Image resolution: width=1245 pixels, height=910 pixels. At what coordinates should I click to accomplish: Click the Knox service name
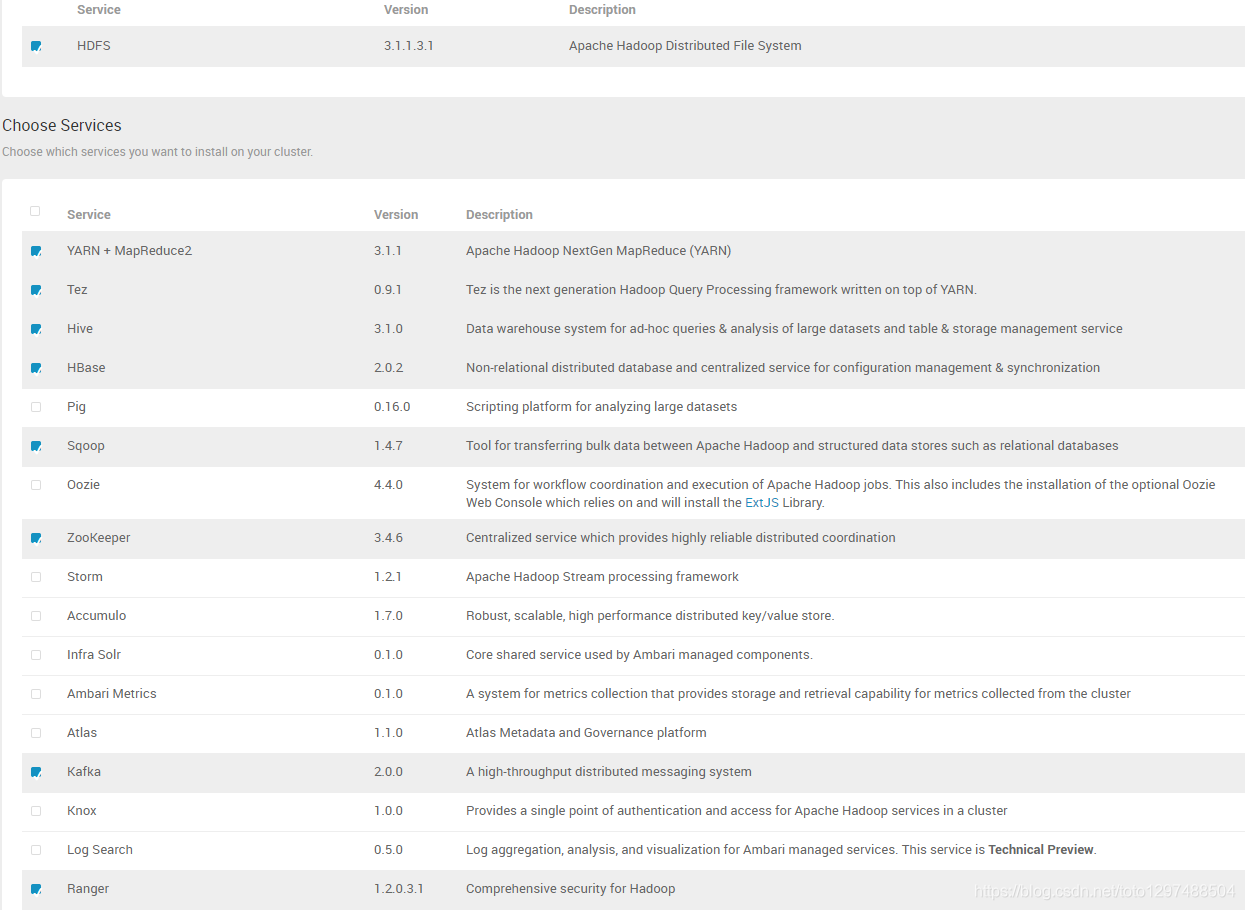(82, 811)
